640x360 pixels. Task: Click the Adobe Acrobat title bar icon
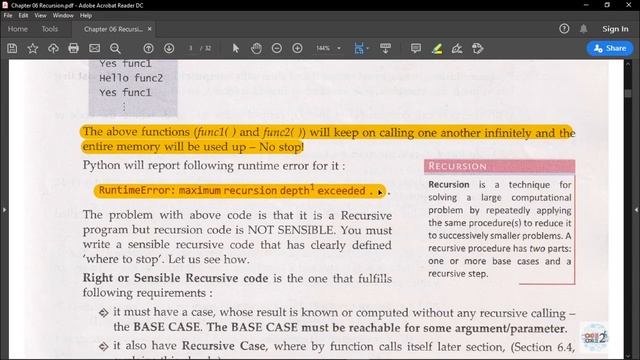[5, 5]
